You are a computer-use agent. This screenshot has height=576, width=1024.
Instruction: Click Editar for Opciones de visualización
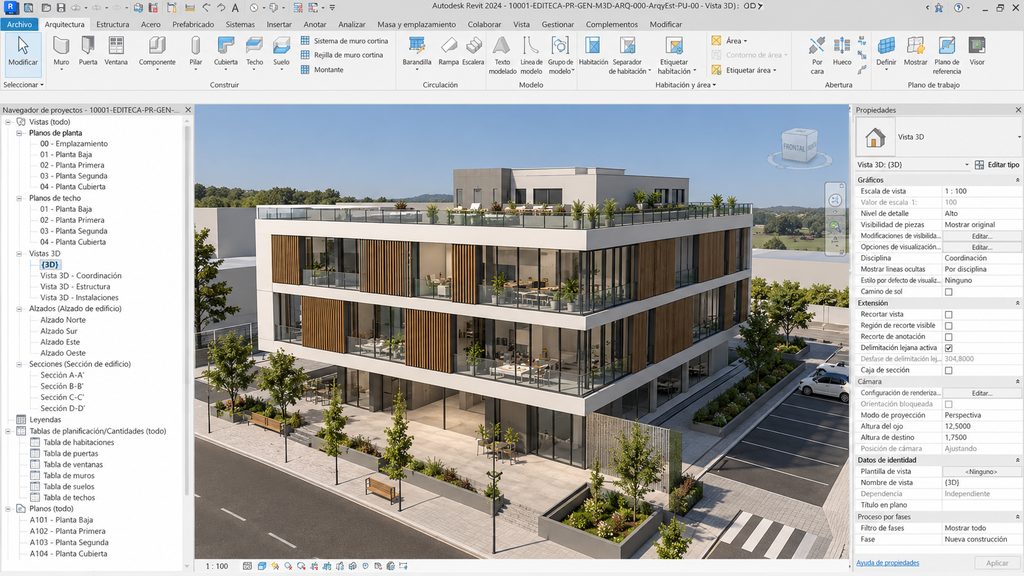click(x=982, y=247)
